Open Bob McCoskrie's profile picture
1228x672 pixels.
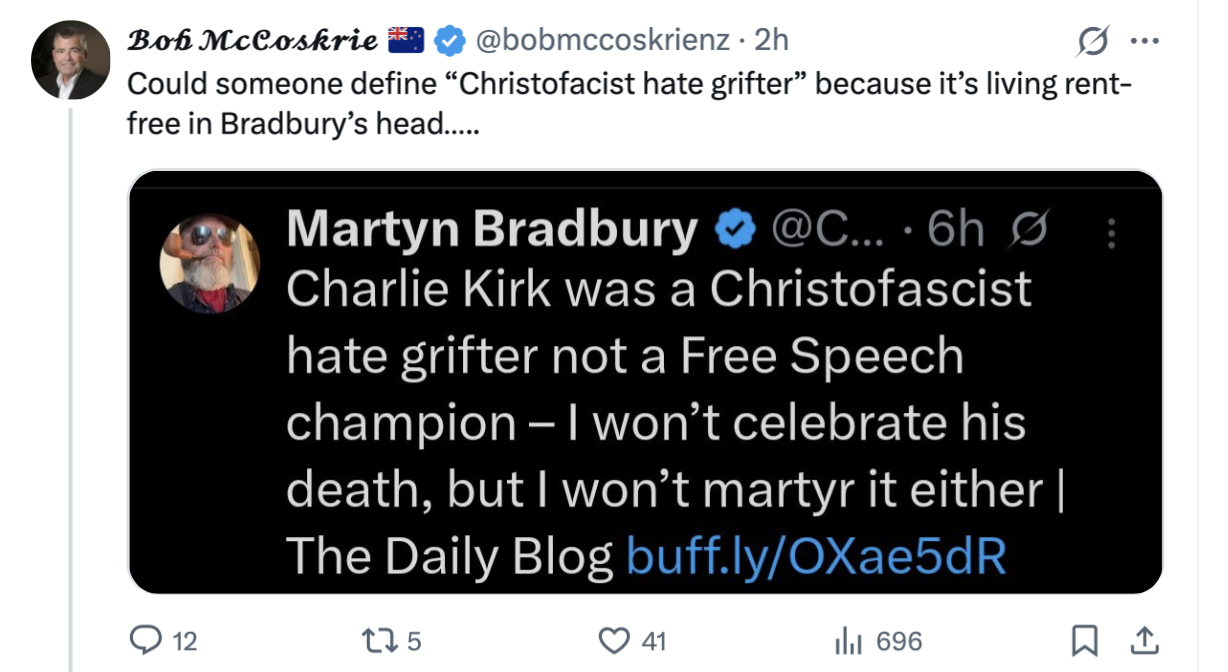(69, 59)
